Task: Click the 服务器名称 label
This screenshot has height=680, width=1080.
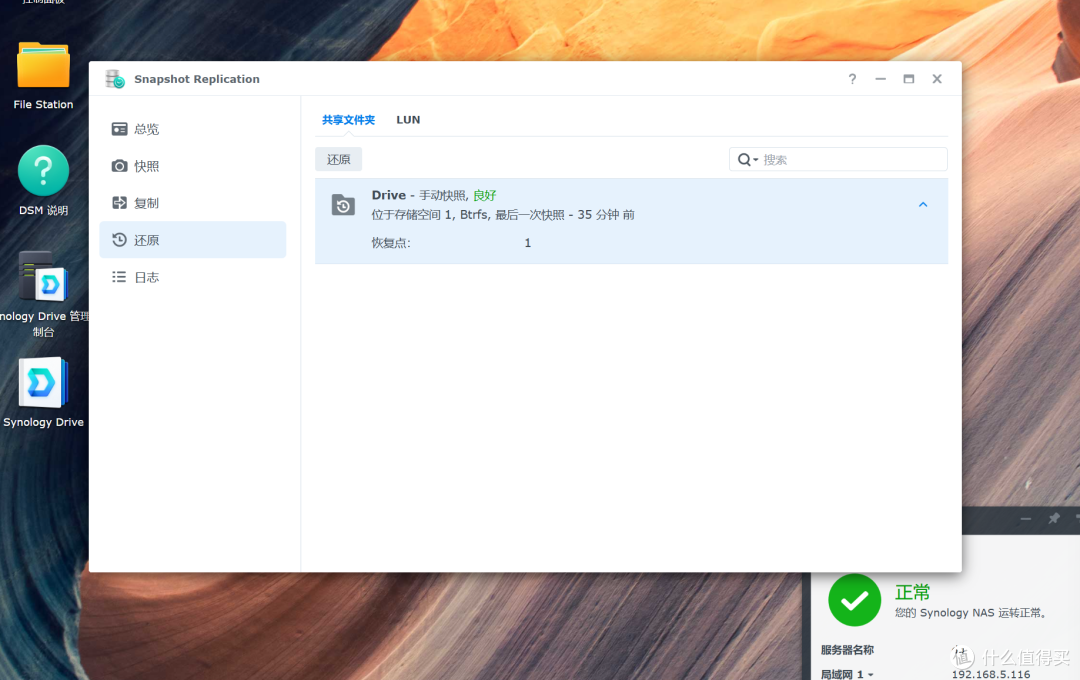Action: [x=847, y=650]
